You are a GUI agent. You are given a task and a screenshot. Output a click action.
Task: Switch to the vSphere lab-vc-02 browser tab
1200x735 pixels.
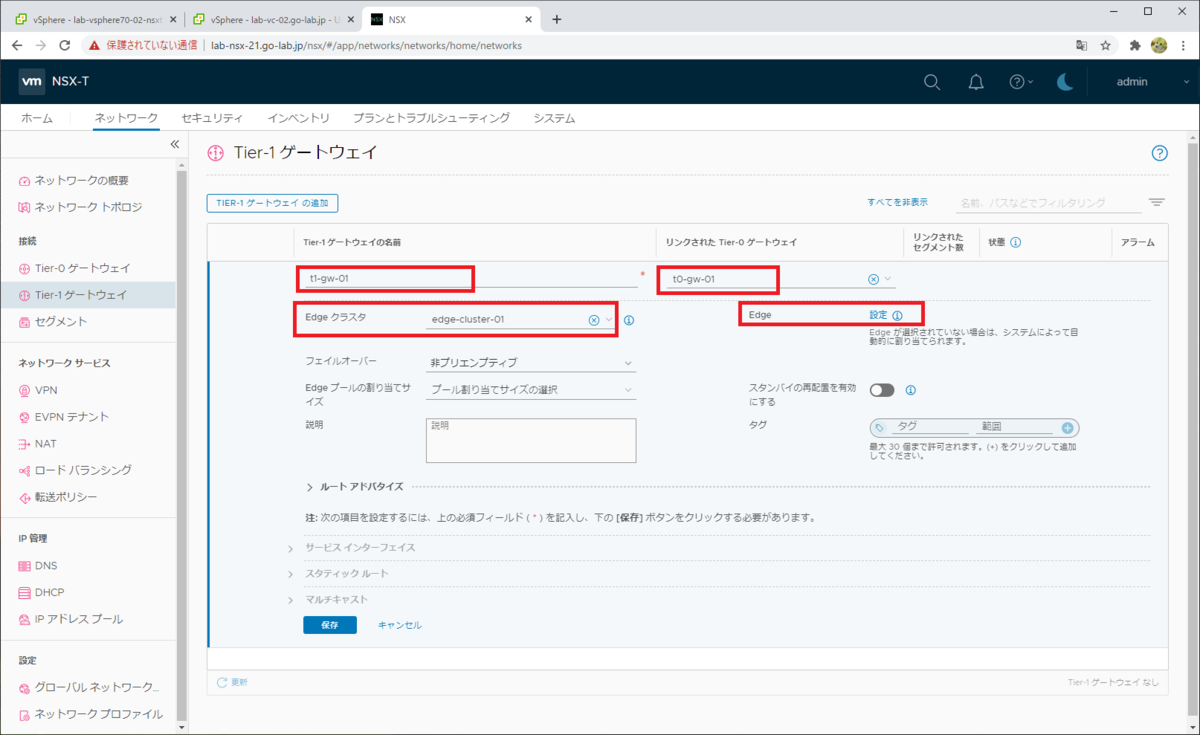point(272,19)
